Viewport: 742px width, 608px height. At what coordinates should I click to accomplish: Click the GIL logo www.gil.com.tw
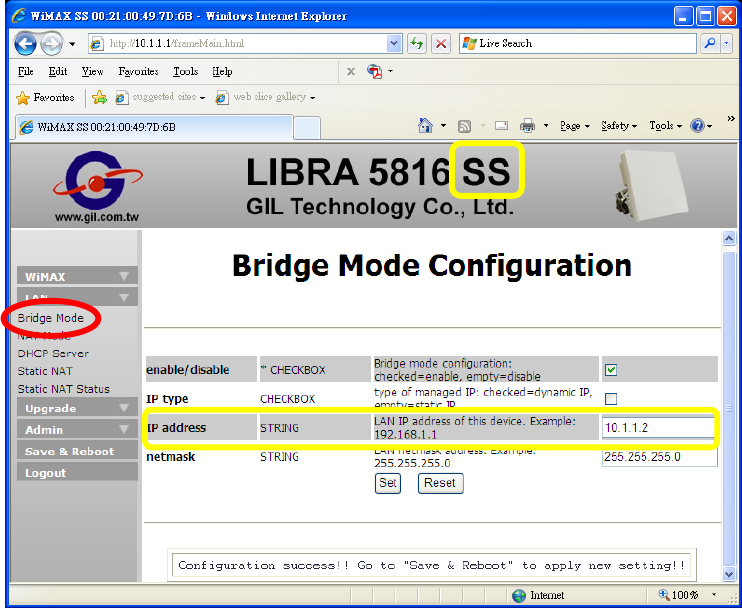click(x=97, y=187)
